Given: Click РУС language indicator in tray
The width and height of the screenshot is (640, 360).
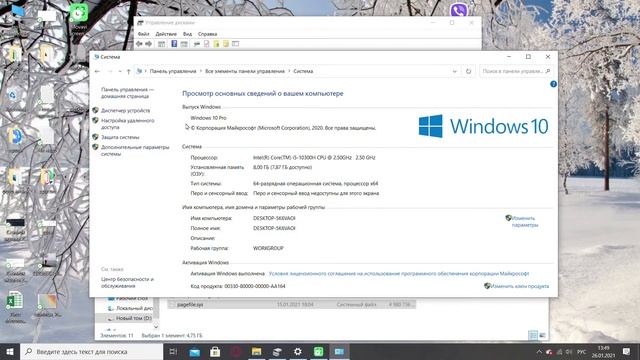Looking at the screenshot, I should [x=582, y=352].
